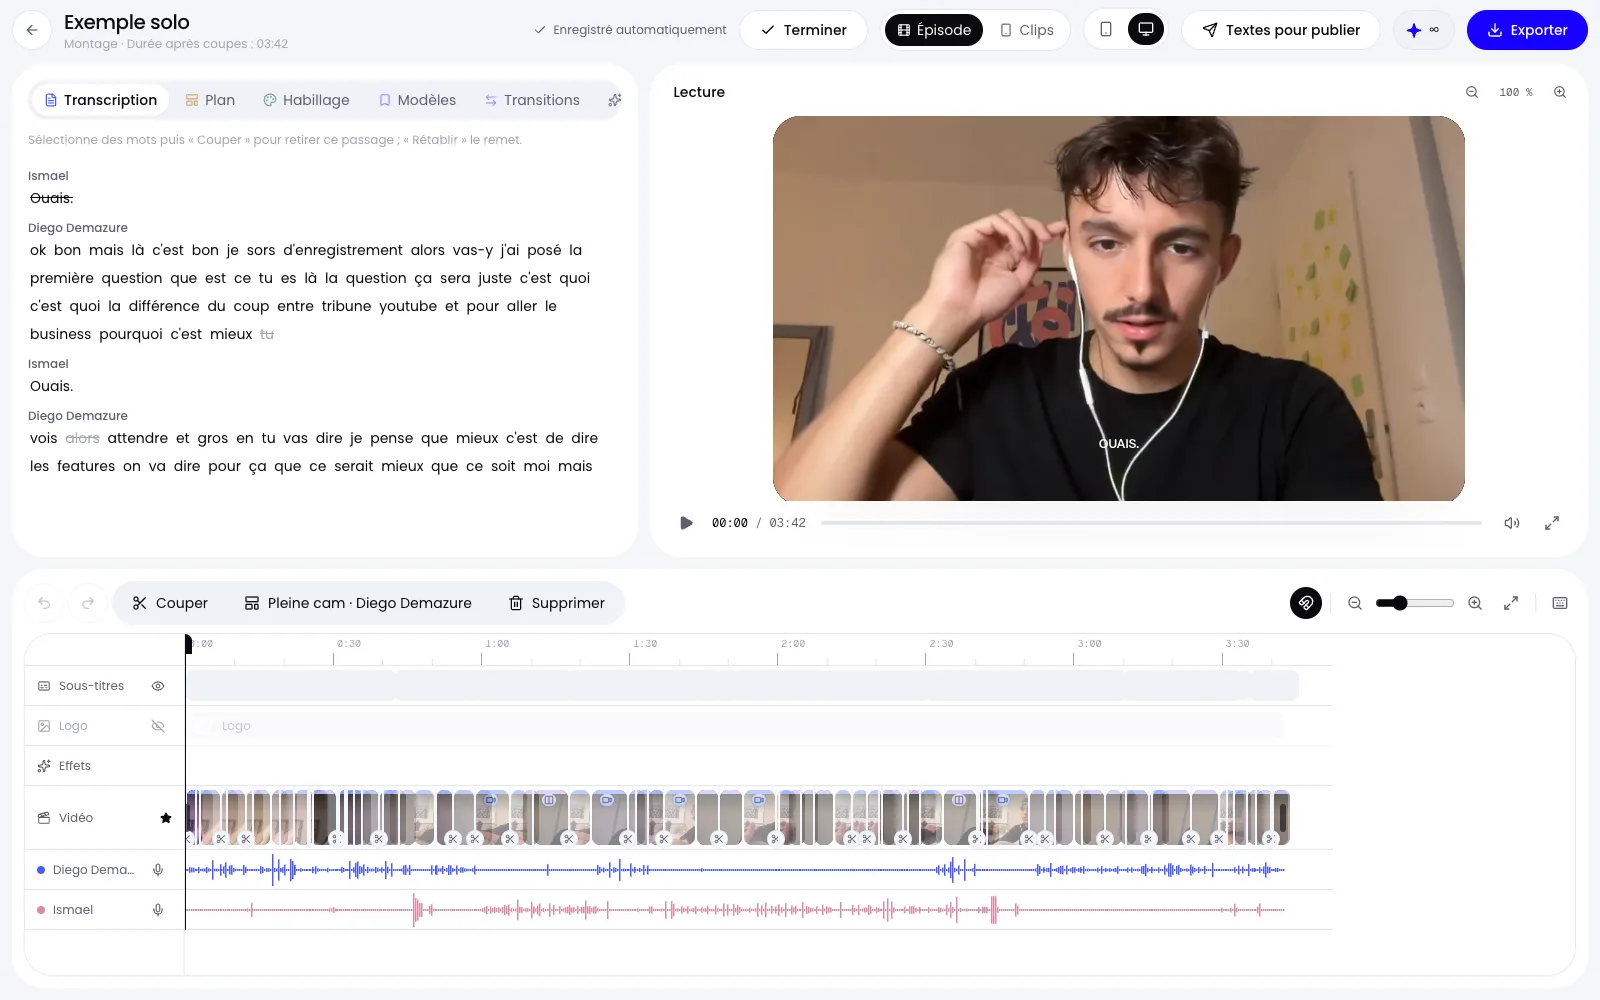The image size is (1600, 1000).
Task: Expand the video preview to fullscreen
Action: tap(1552, 523)
